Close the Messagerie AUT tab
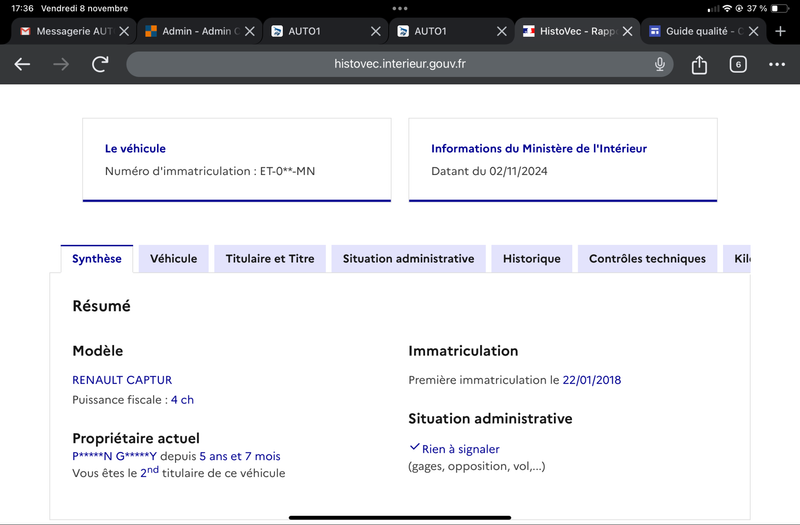The image size is (800, 525). pyautogui.click(x=124, y=32)
